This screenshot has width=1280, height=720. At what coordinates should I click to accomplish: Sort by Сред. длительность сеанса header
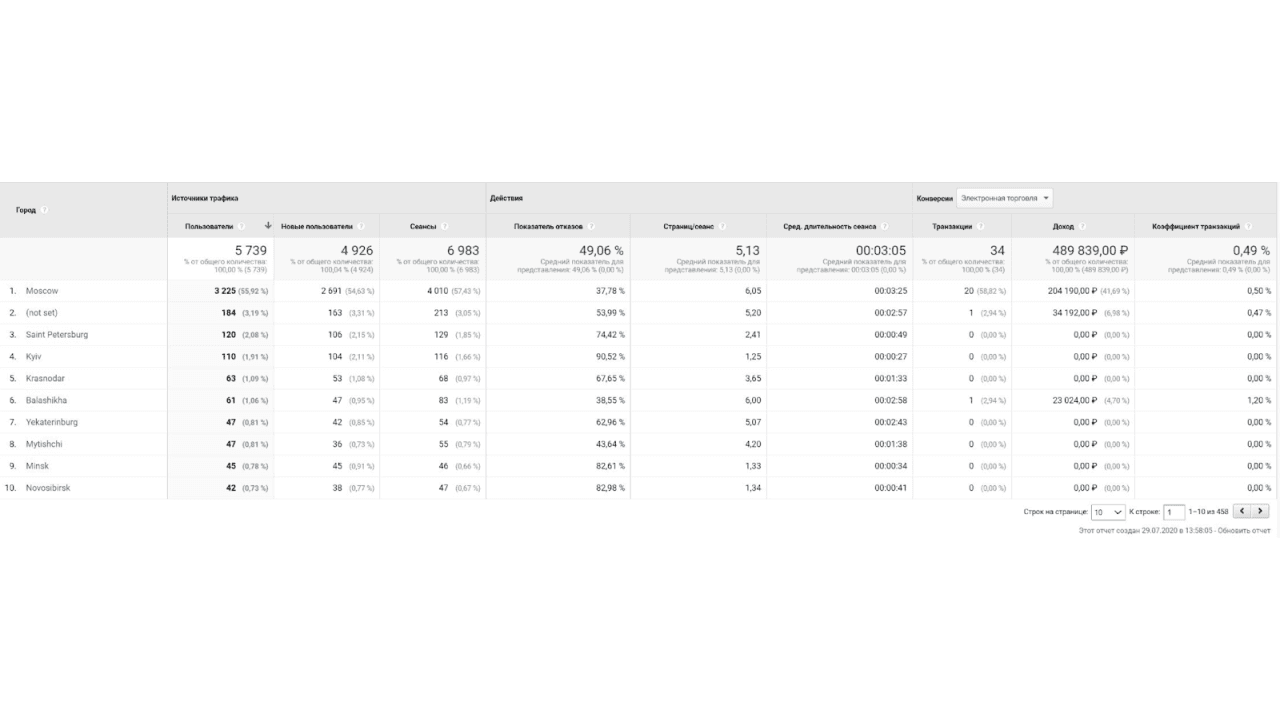(829, 226)
